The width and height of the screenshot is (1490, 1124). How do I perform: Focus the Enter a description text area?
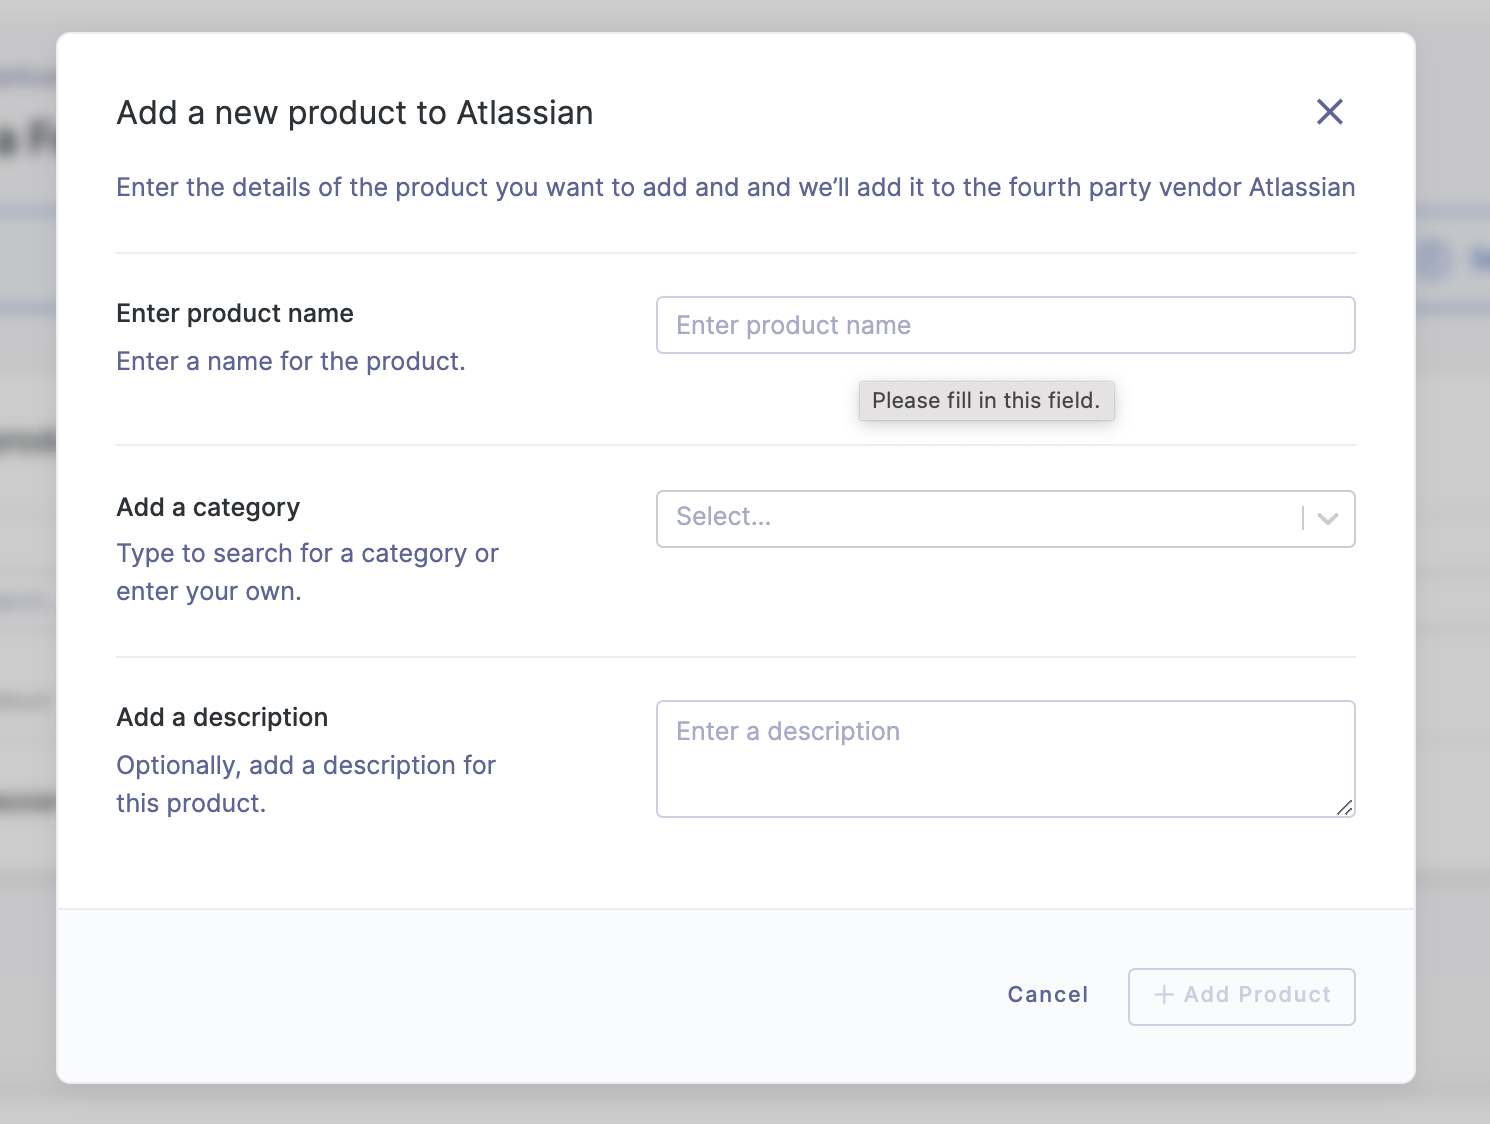pos(1005,759)
